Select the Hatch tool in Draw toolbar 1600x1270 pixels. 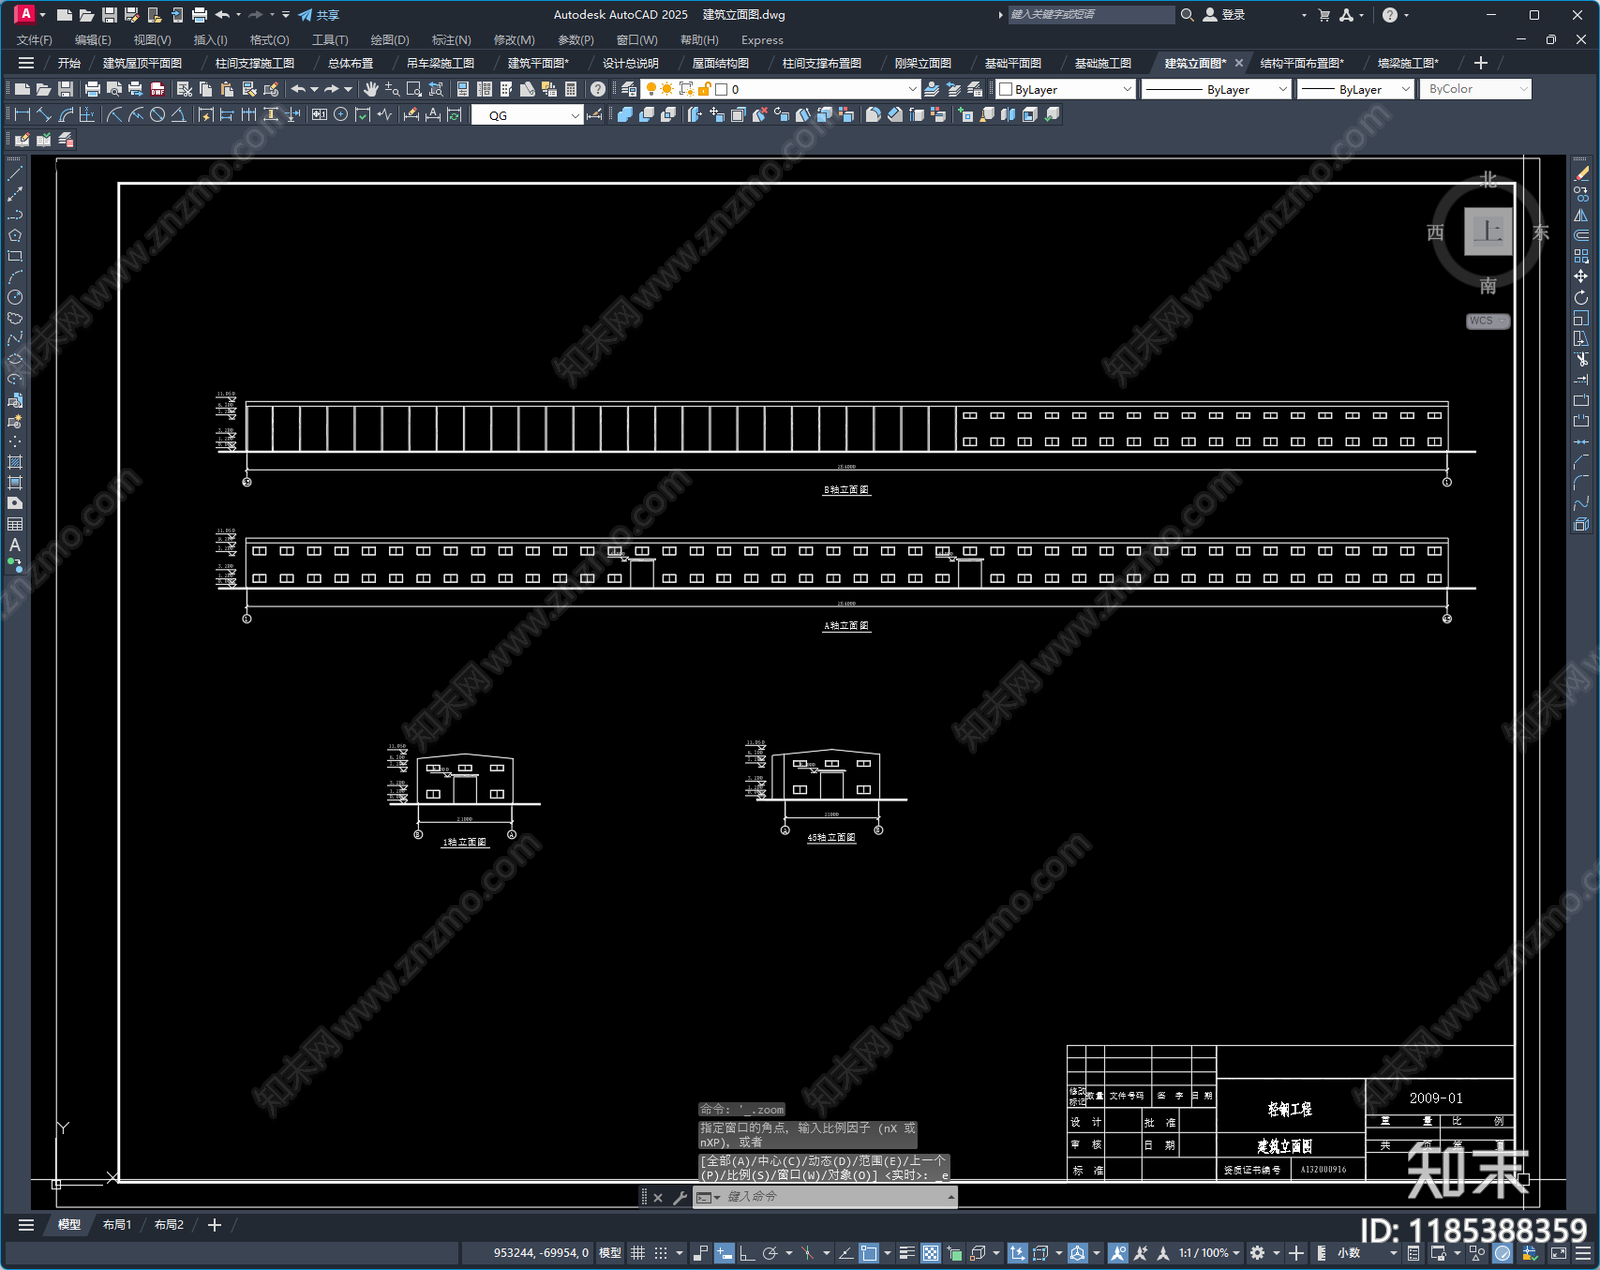click(15, 462)
